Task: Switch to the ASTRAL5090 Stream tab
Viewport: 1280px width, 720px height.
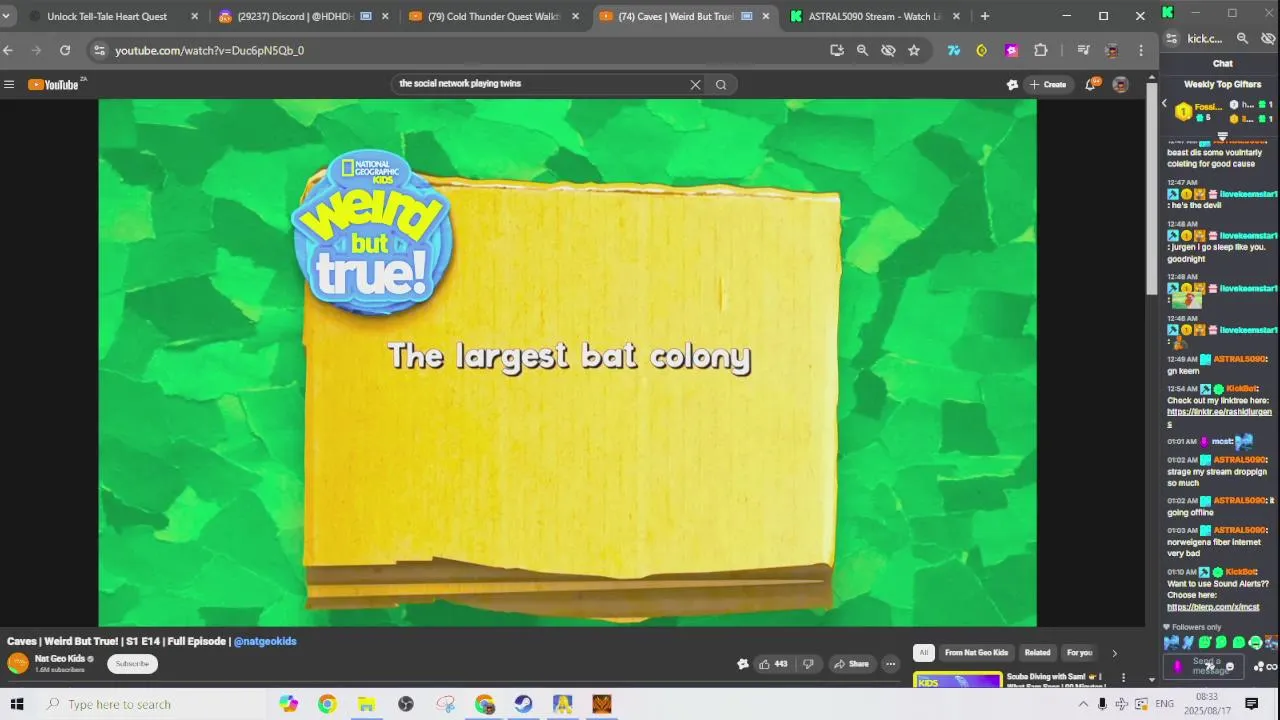Action: (874, 16)
